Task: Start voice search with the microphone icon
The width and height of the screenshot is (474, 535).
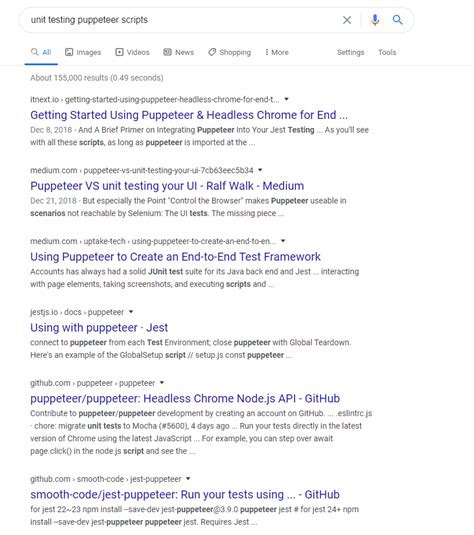Action: pos(375,20)
